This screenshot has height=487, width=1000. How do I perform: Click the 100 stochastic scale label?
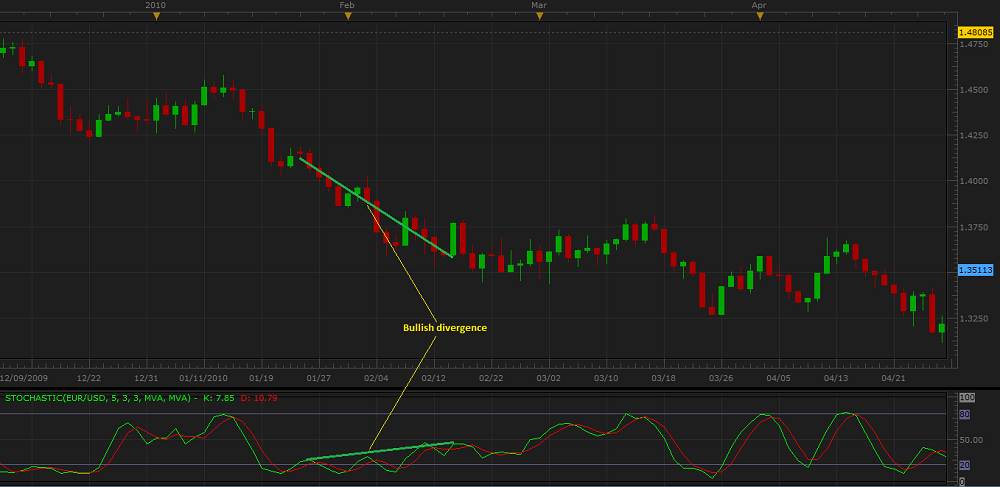click(967, 397)
